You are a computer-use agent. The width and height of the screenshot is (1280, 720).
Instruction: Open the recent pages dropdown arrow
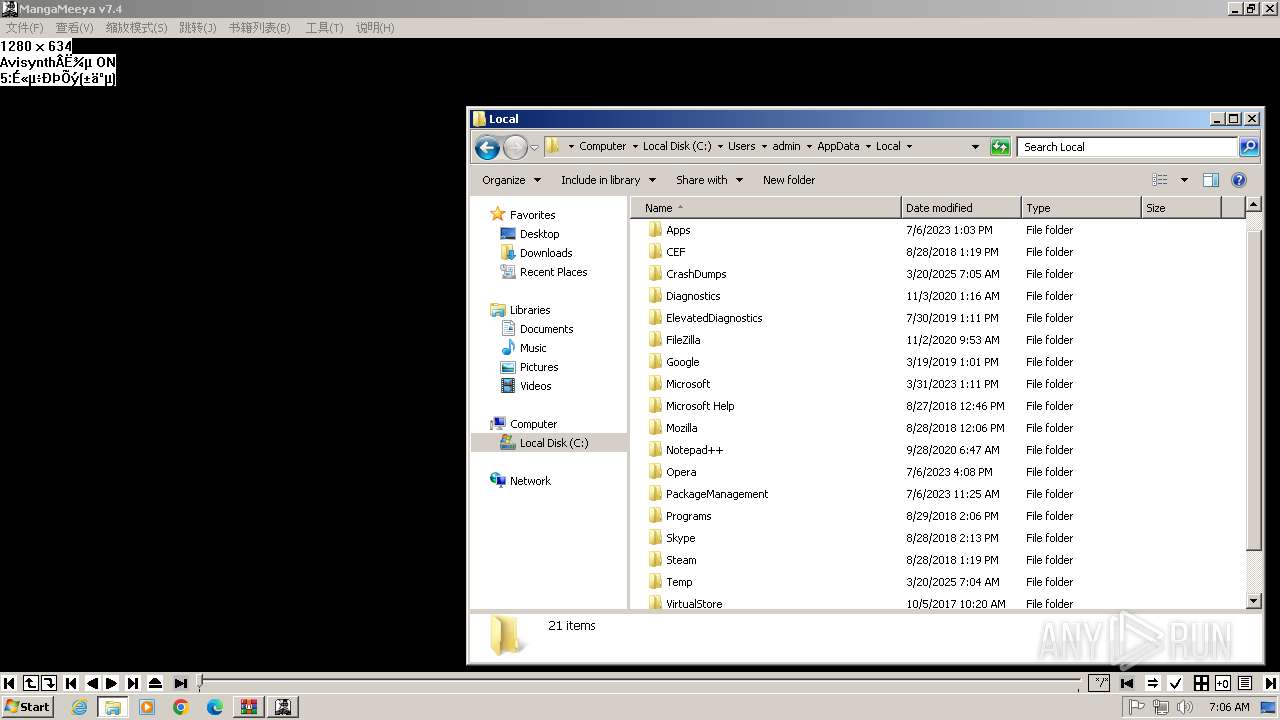(x=534, y=147)
